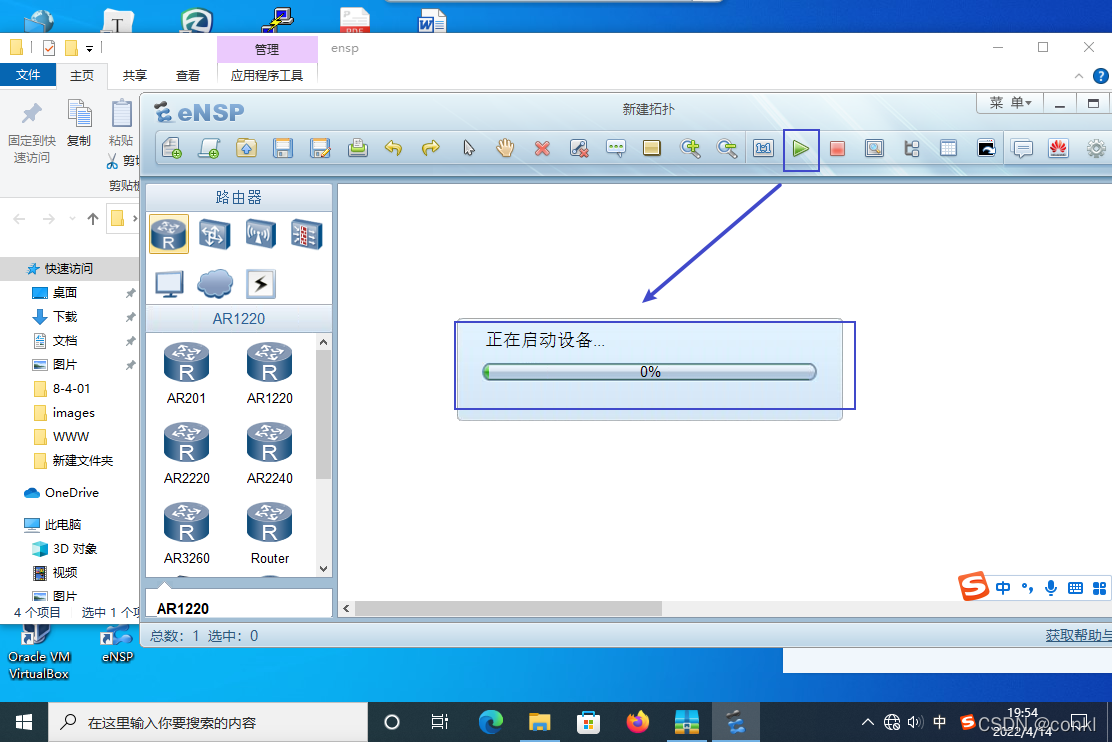Switch to 查看 tab in File Explorer
Image resolution: width=1112 pixels, height=742 pixels.
coord(187,75)
